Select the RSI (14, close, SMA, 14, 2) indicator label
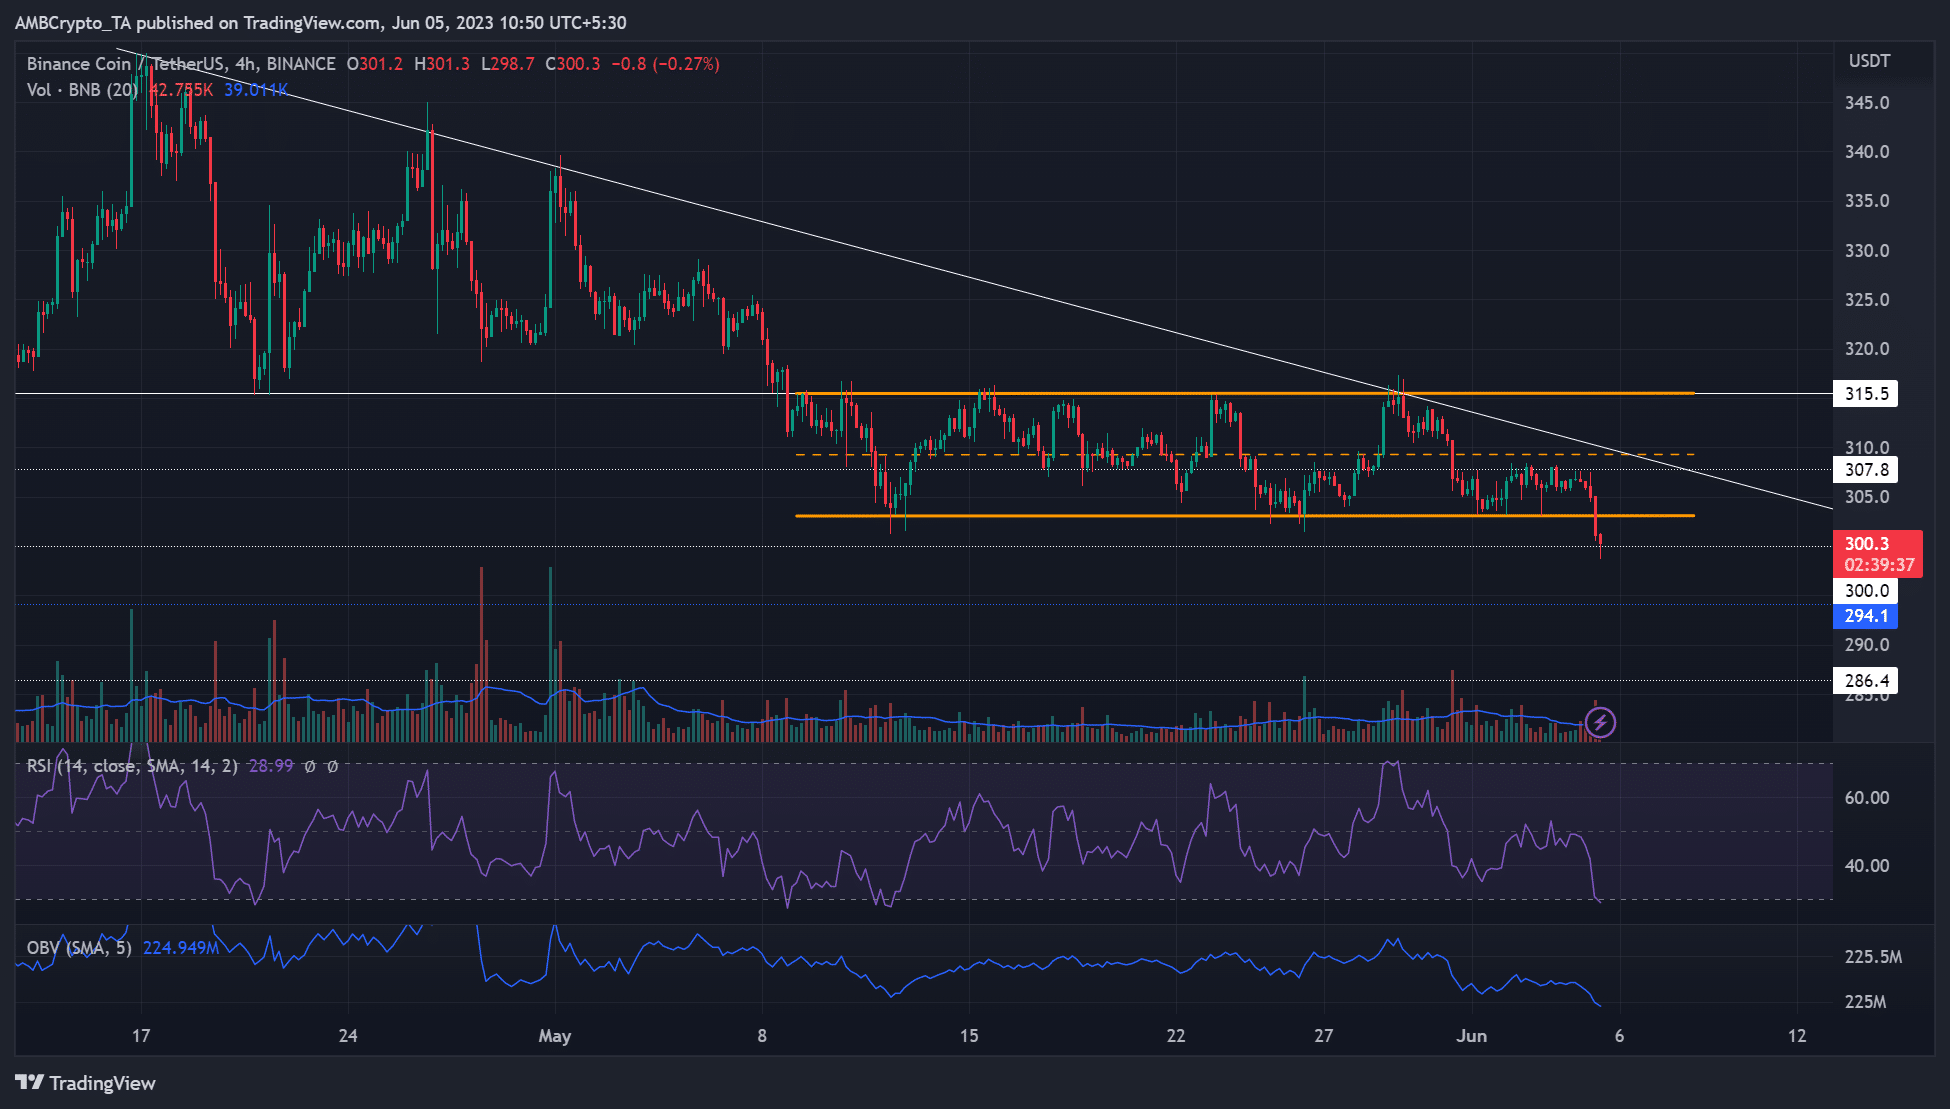 [x=132, y=766]
